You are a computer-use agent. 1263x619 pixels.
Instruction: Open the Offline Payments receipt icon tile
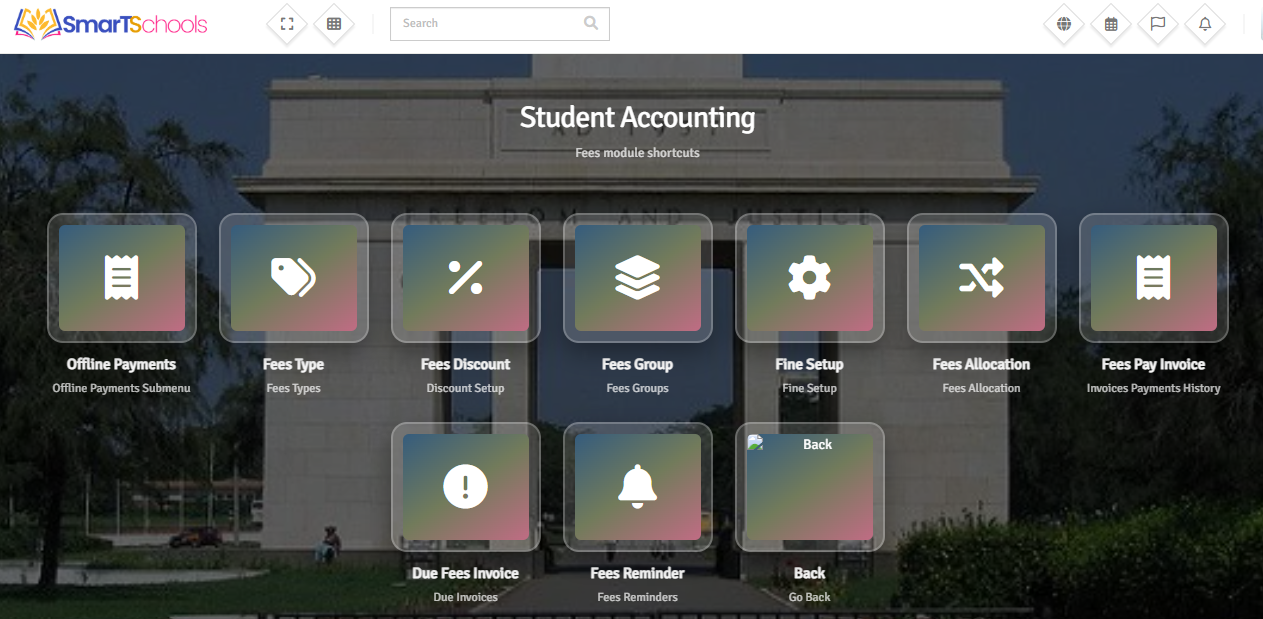[x=122, y=278]
